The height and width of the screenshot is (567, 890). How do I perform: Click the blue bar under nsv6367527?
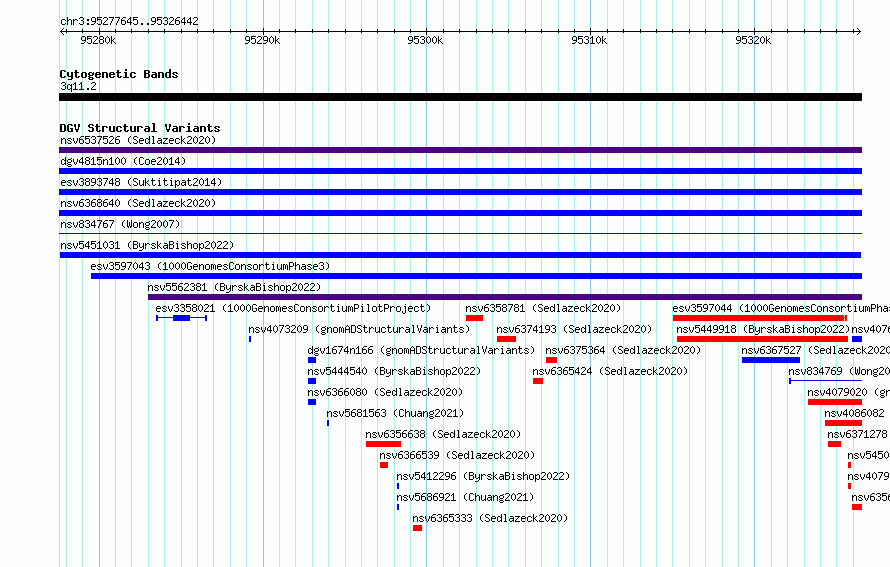pos(771,360)
